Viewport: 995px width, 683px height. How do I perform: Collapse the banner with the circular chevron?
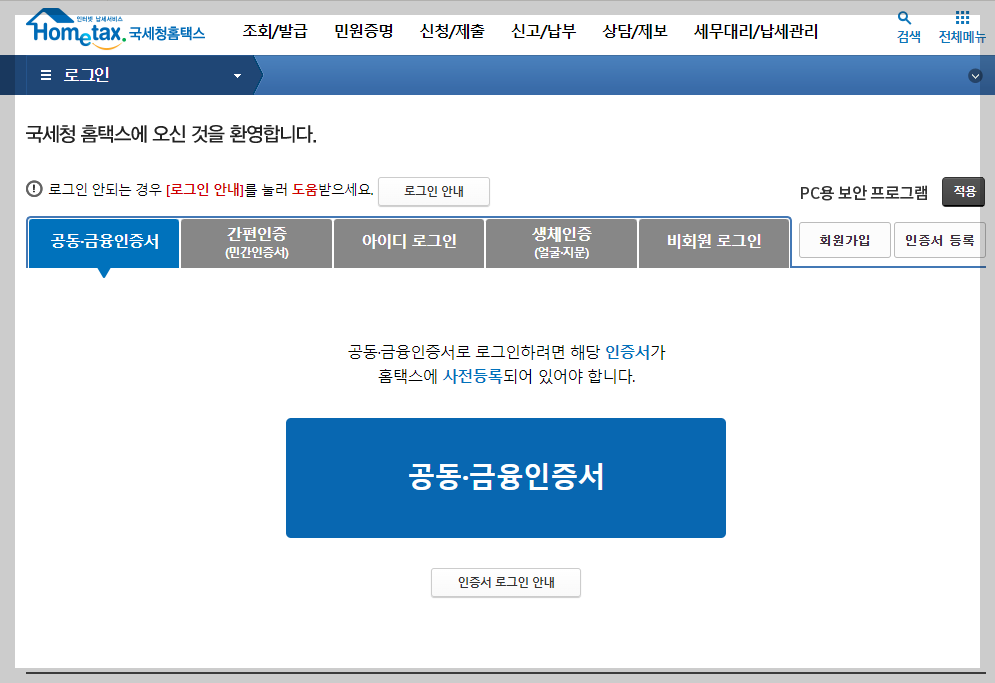974,75
